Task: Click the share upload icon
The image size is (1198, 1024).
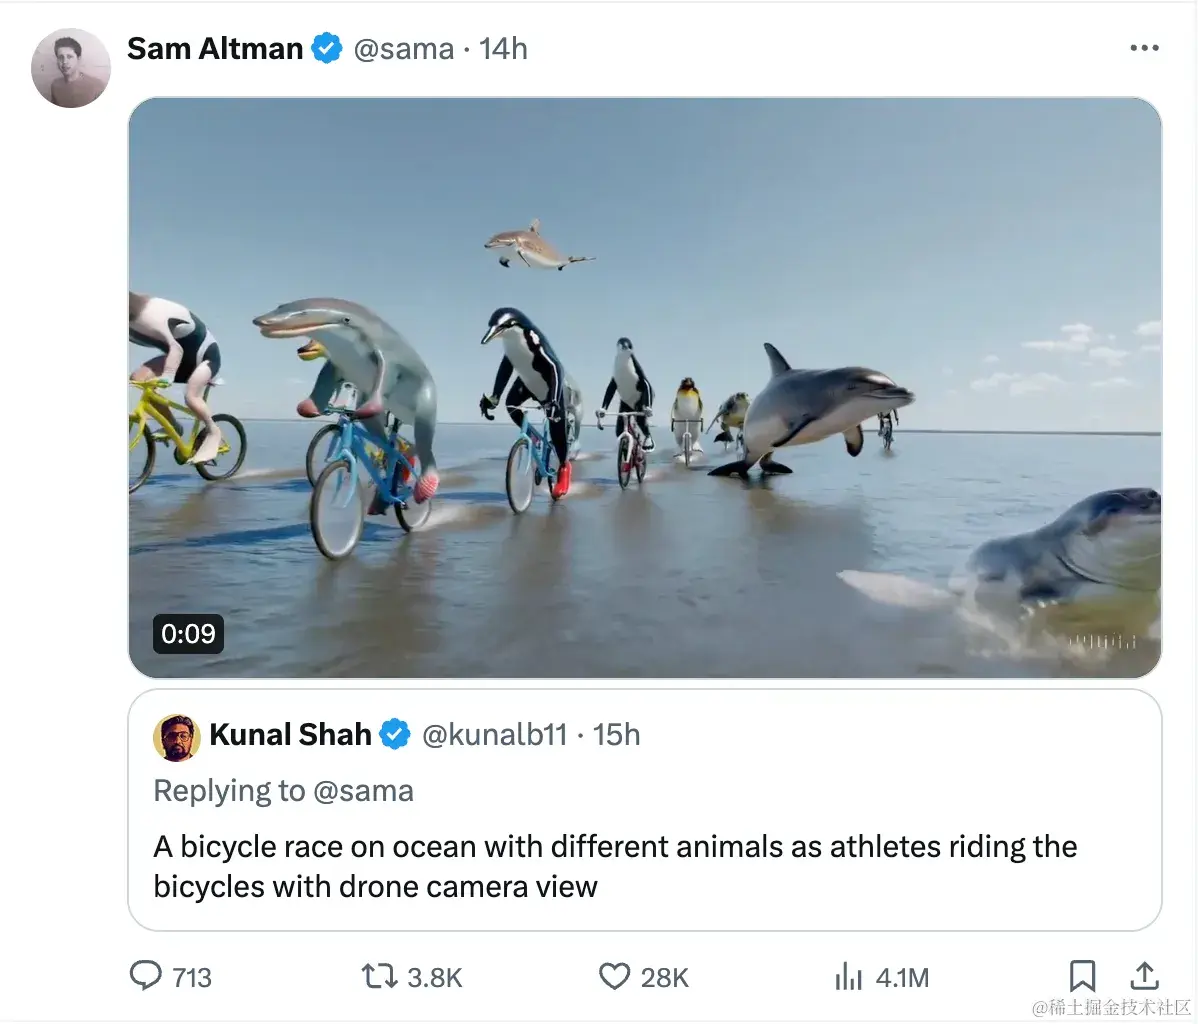Action: [1144, 976]
